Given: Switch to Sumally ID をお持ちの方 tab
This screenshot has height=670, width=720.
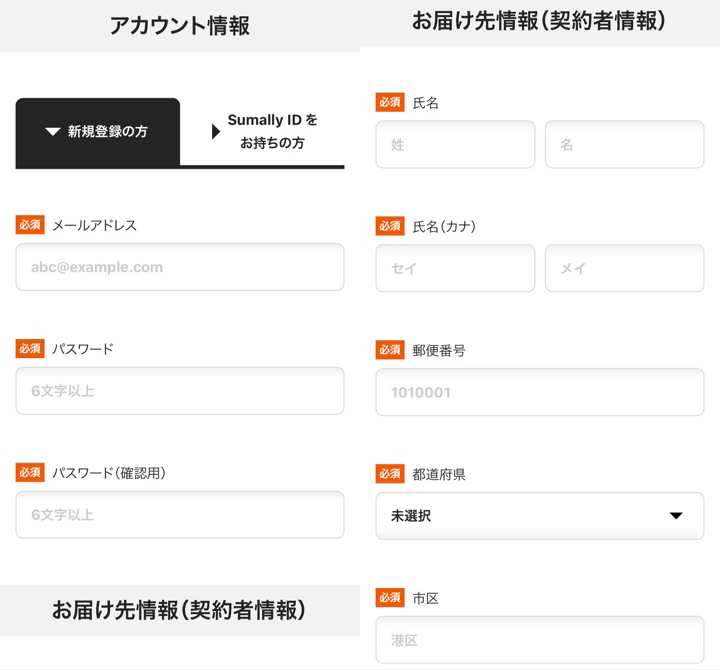Looking at the screenshot, I should [262, 132].
